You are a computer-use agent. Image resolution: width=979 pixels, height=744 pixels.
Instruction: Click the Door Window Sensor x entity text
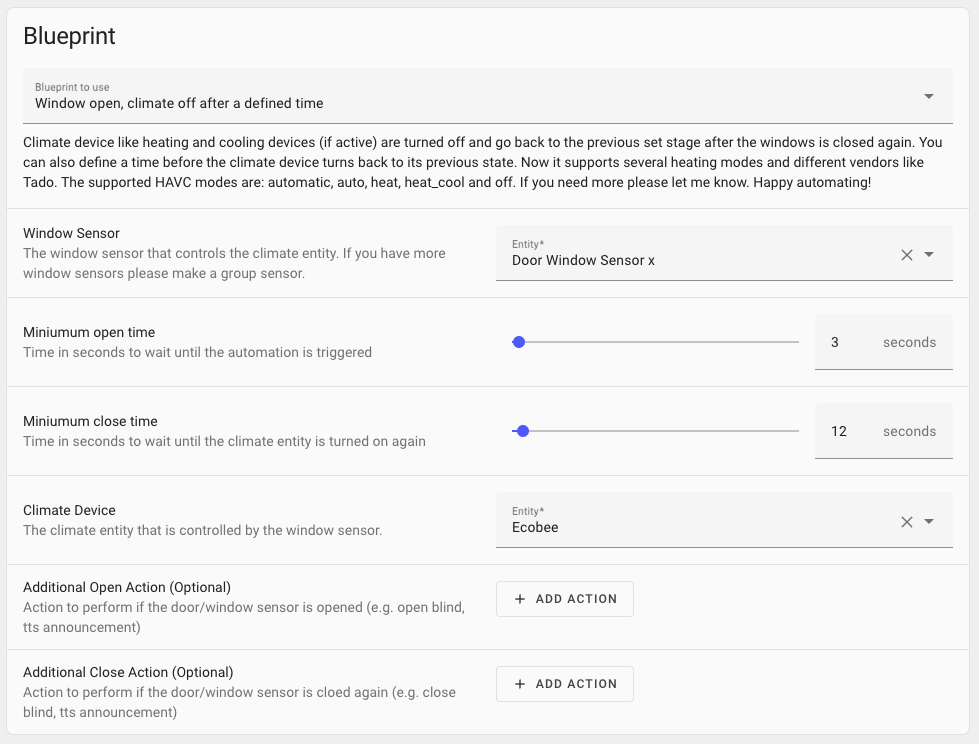(583, 260)
